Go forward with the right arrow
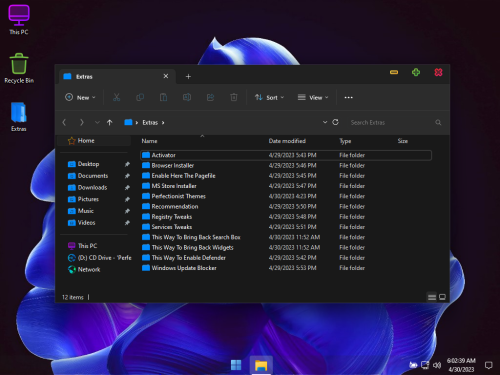Viewport: 500px width, 375px height. tap(82, 122)
